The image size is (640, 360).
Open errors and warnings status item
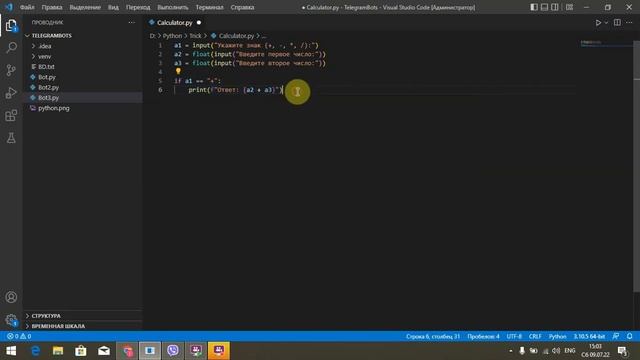pos(19,336)
